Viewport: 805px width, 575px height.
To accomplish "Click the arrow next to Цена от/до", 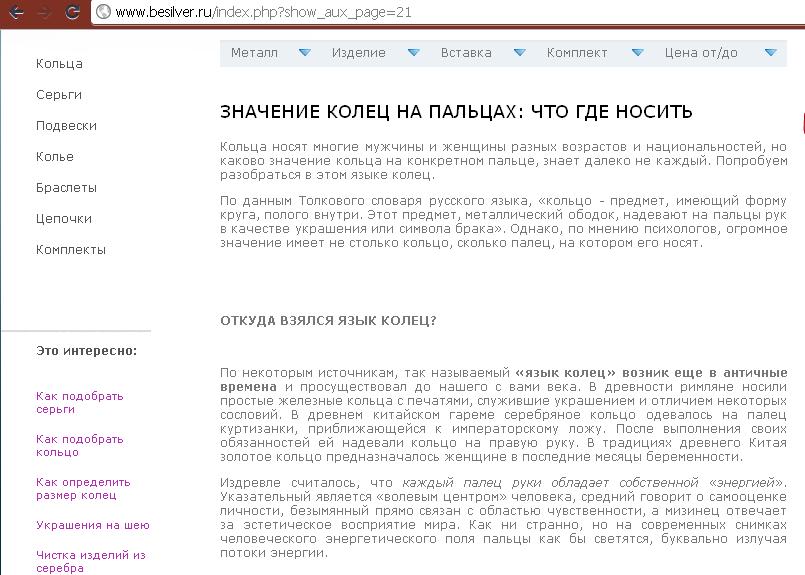I will pos(771,52).
